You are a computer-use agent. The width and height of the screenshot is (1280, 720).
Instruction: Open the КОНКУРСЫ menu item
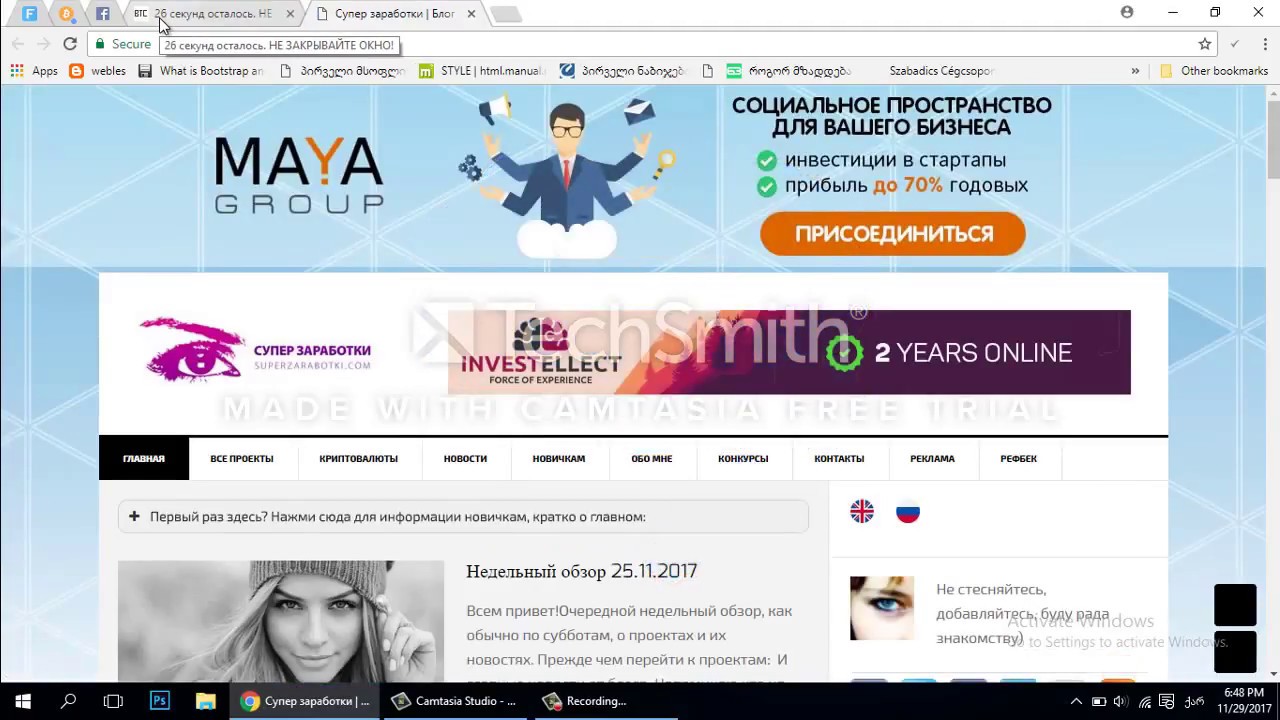click(x=743, y=459)
